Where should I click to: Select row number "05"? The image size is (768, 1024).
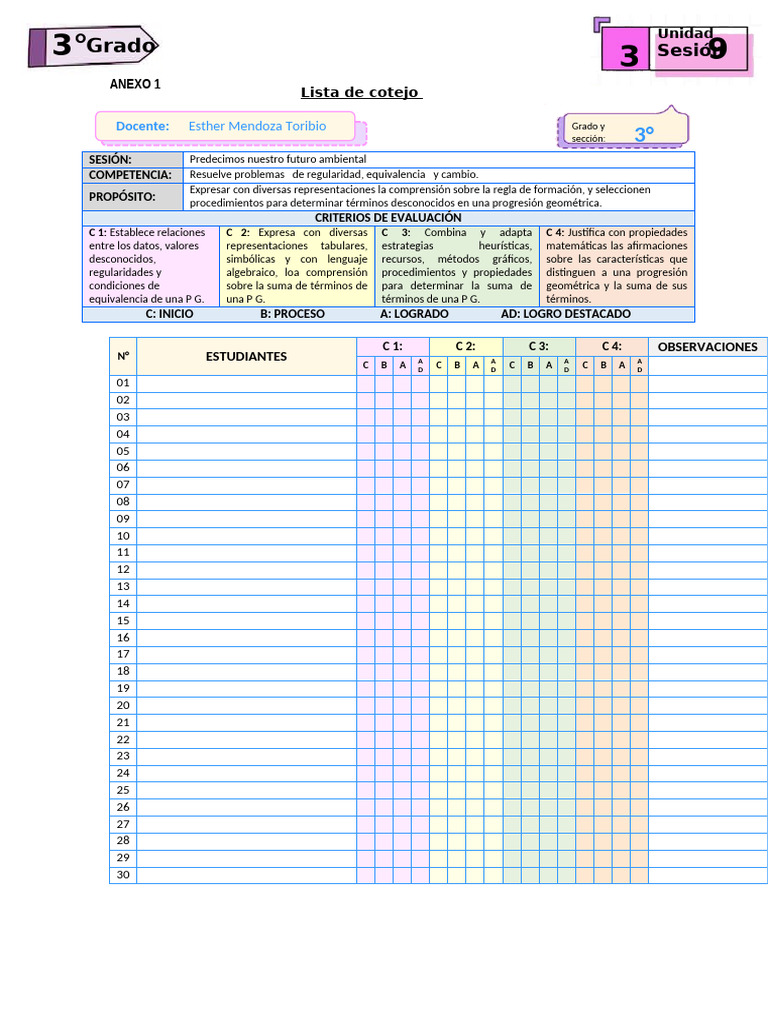(x=123, y=451)
